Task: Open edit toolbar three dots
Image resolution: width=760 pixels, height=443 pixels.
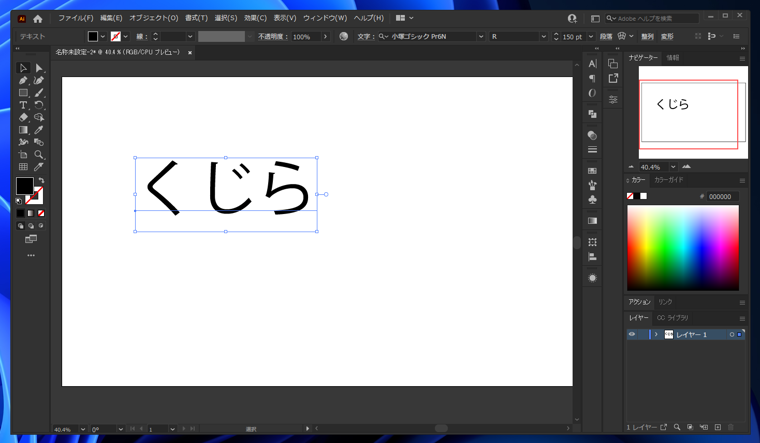Action: [x=31, y=255]
